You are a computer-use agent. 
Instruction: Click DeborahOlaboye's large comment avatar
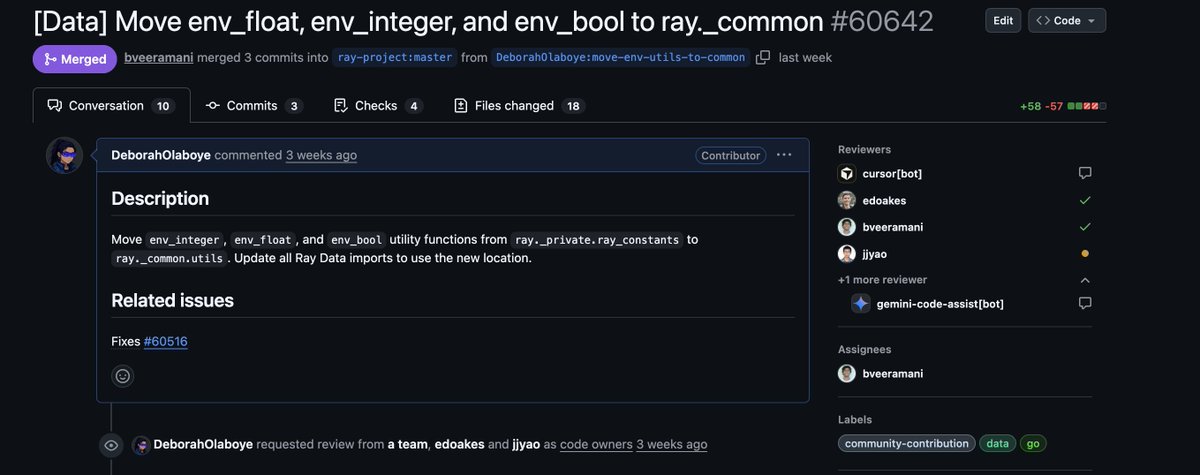click(64, 156)
